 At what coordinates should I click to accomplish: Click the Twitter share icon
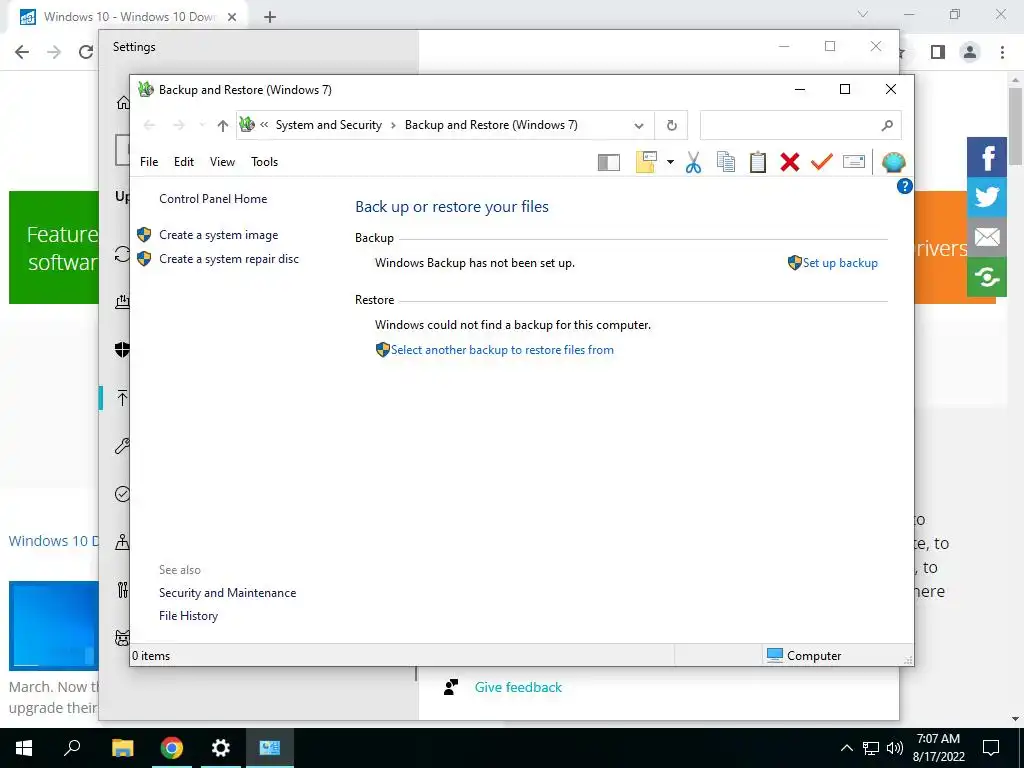pos(987,197)
